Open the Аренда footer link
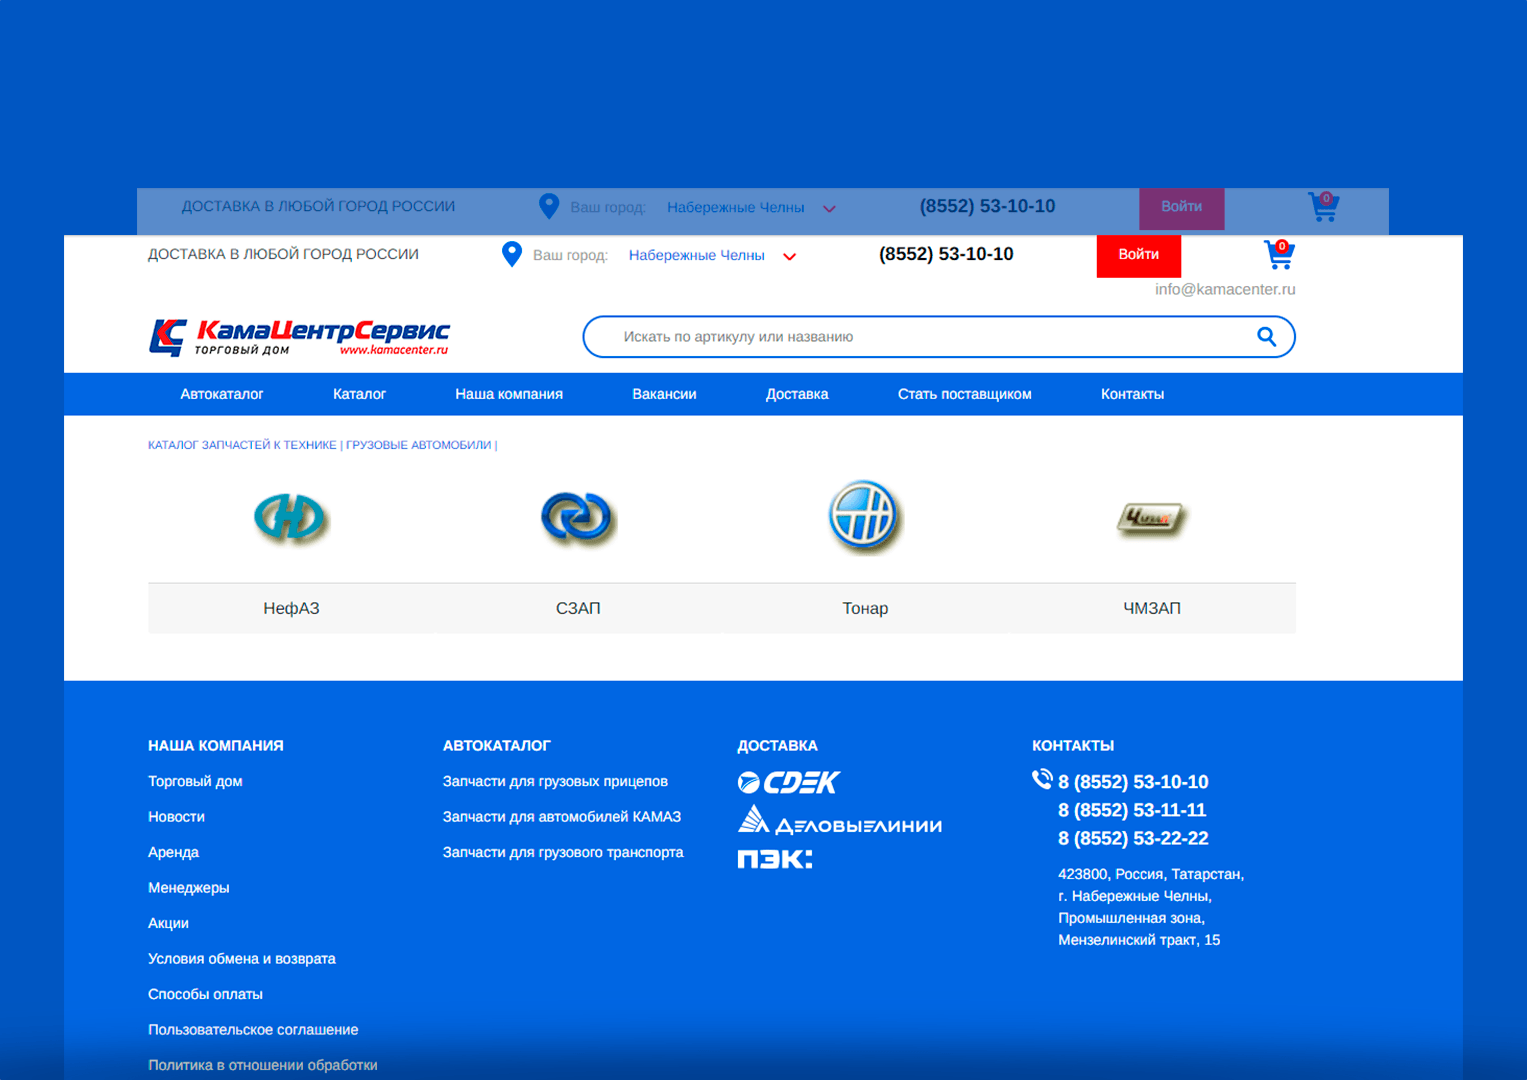This screenshot has width=1527, height=1080. 173,852
